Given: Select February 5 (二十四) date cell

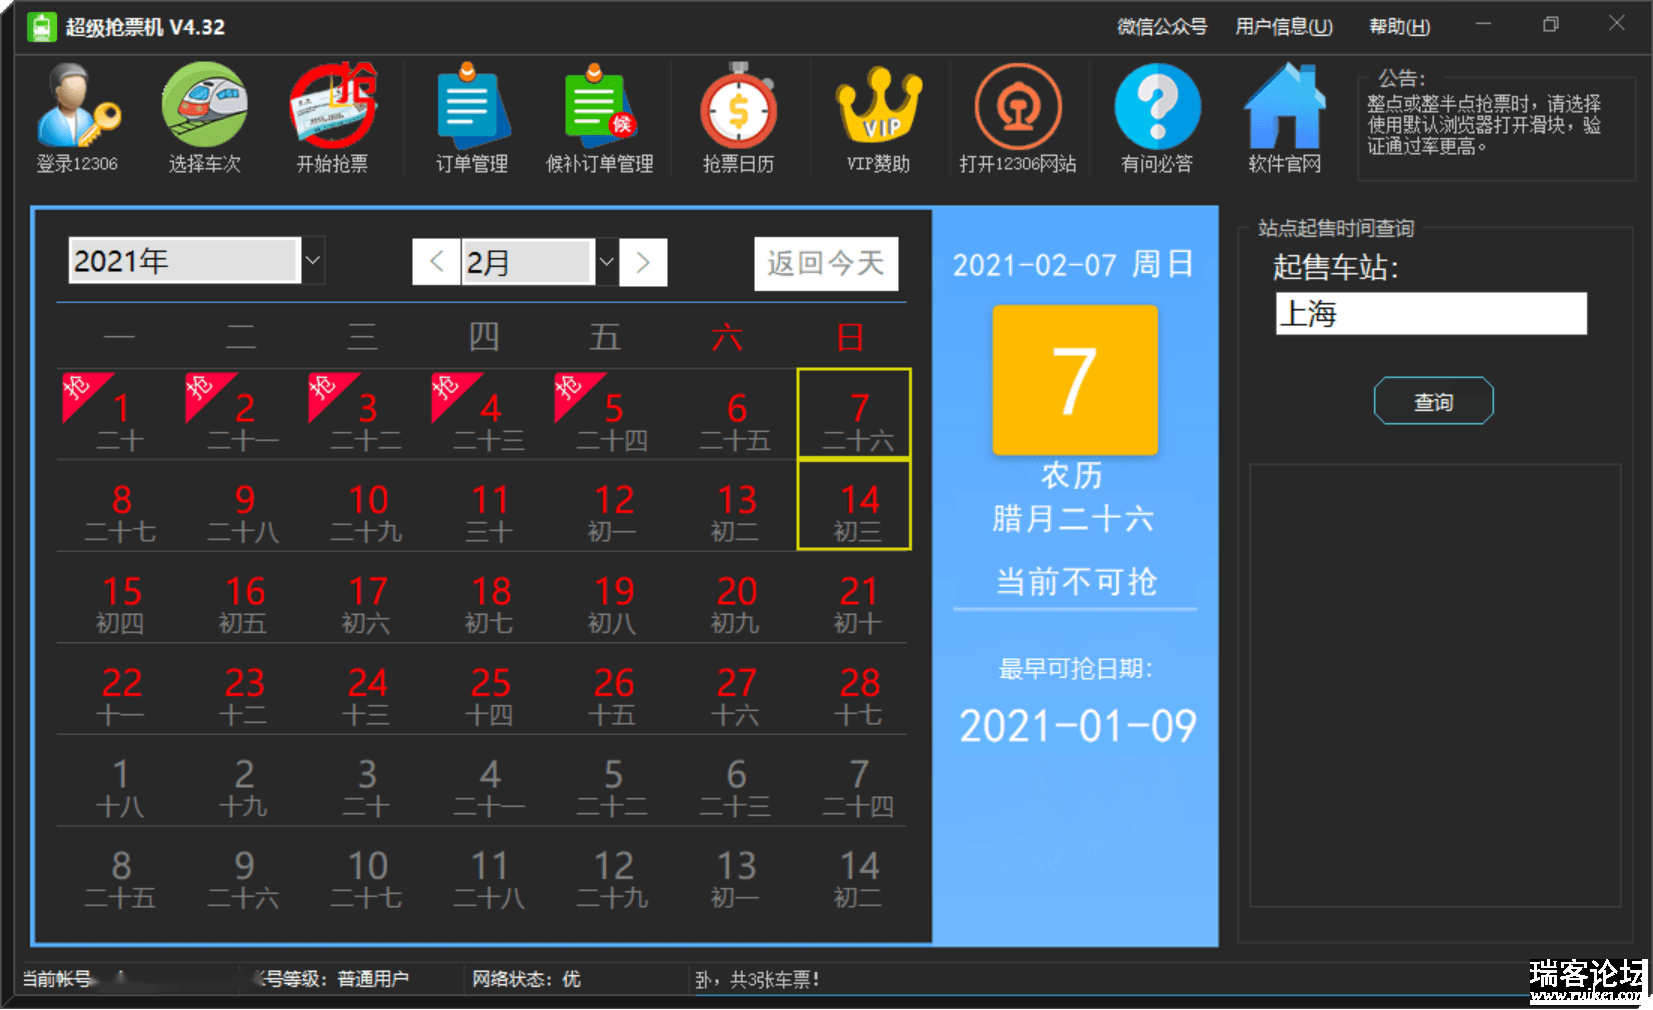Looking at the screenshot, I should 612,415.
